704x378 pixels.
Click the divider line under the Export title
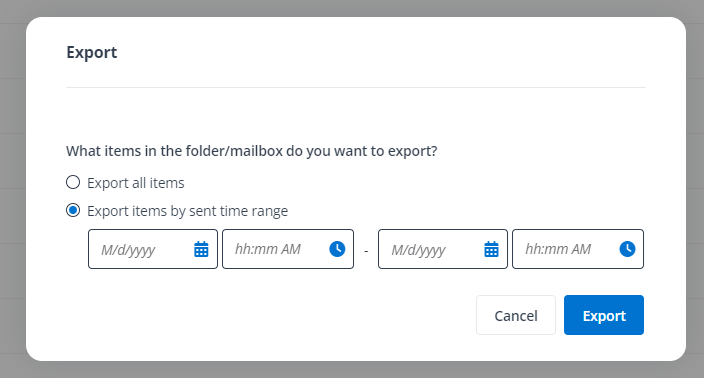coord(356,88)
